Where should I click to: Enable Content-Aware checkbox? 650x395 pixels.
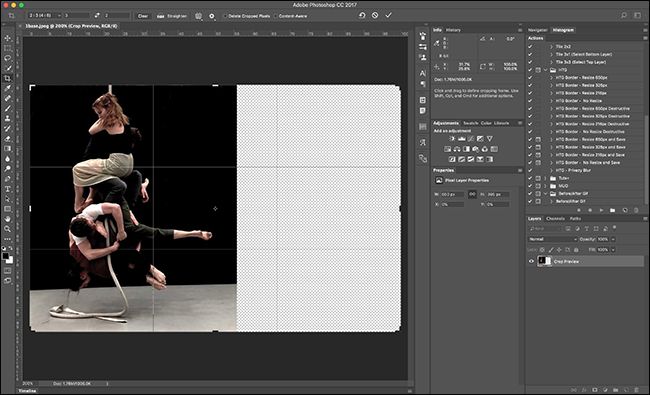(276, 16)
